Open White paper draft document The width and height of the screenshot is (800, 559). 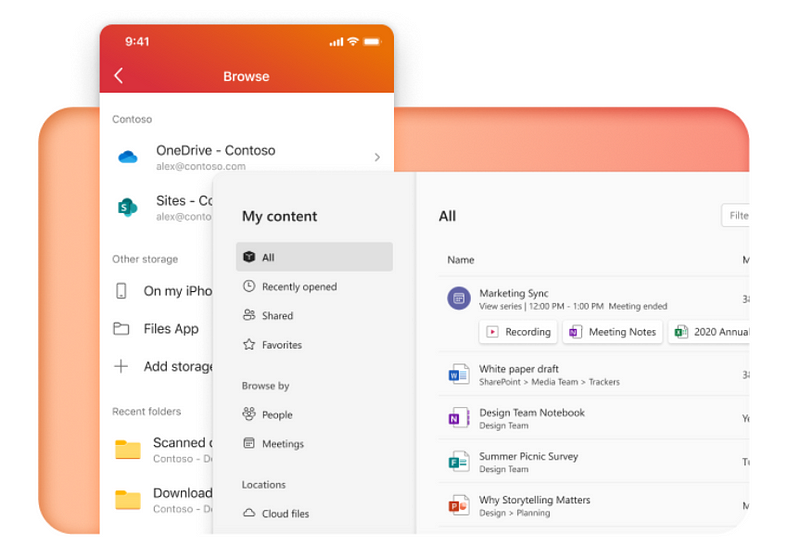click(x=519, y=368)
